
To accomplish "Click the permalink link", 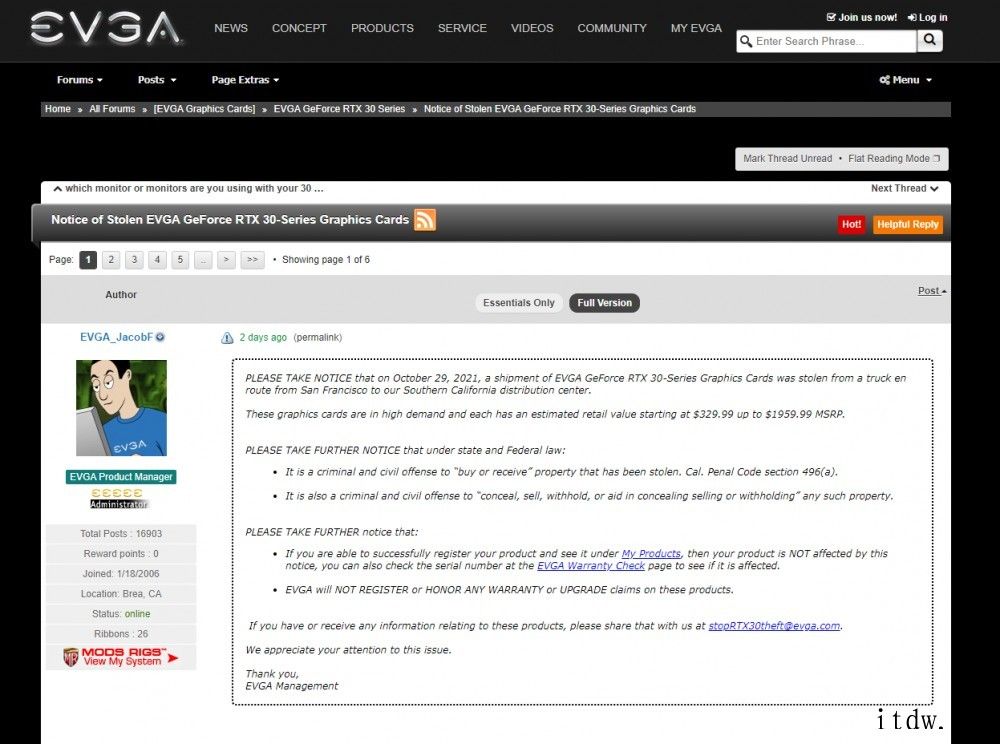I will click(x=318, y=338).
